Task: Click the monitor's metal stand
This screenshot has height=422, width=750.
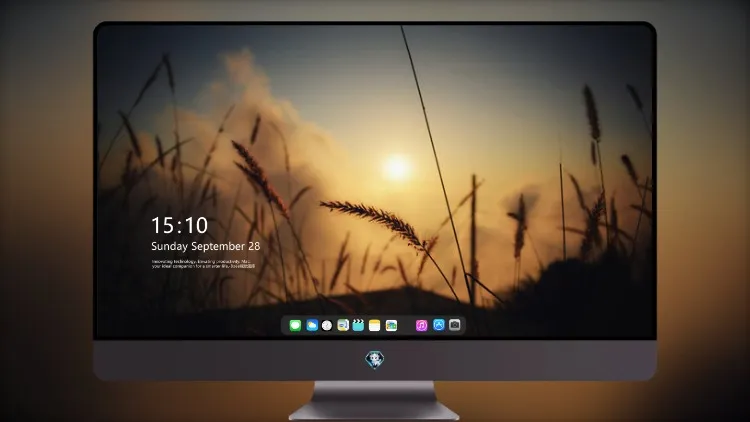Action: click(374, 401)
